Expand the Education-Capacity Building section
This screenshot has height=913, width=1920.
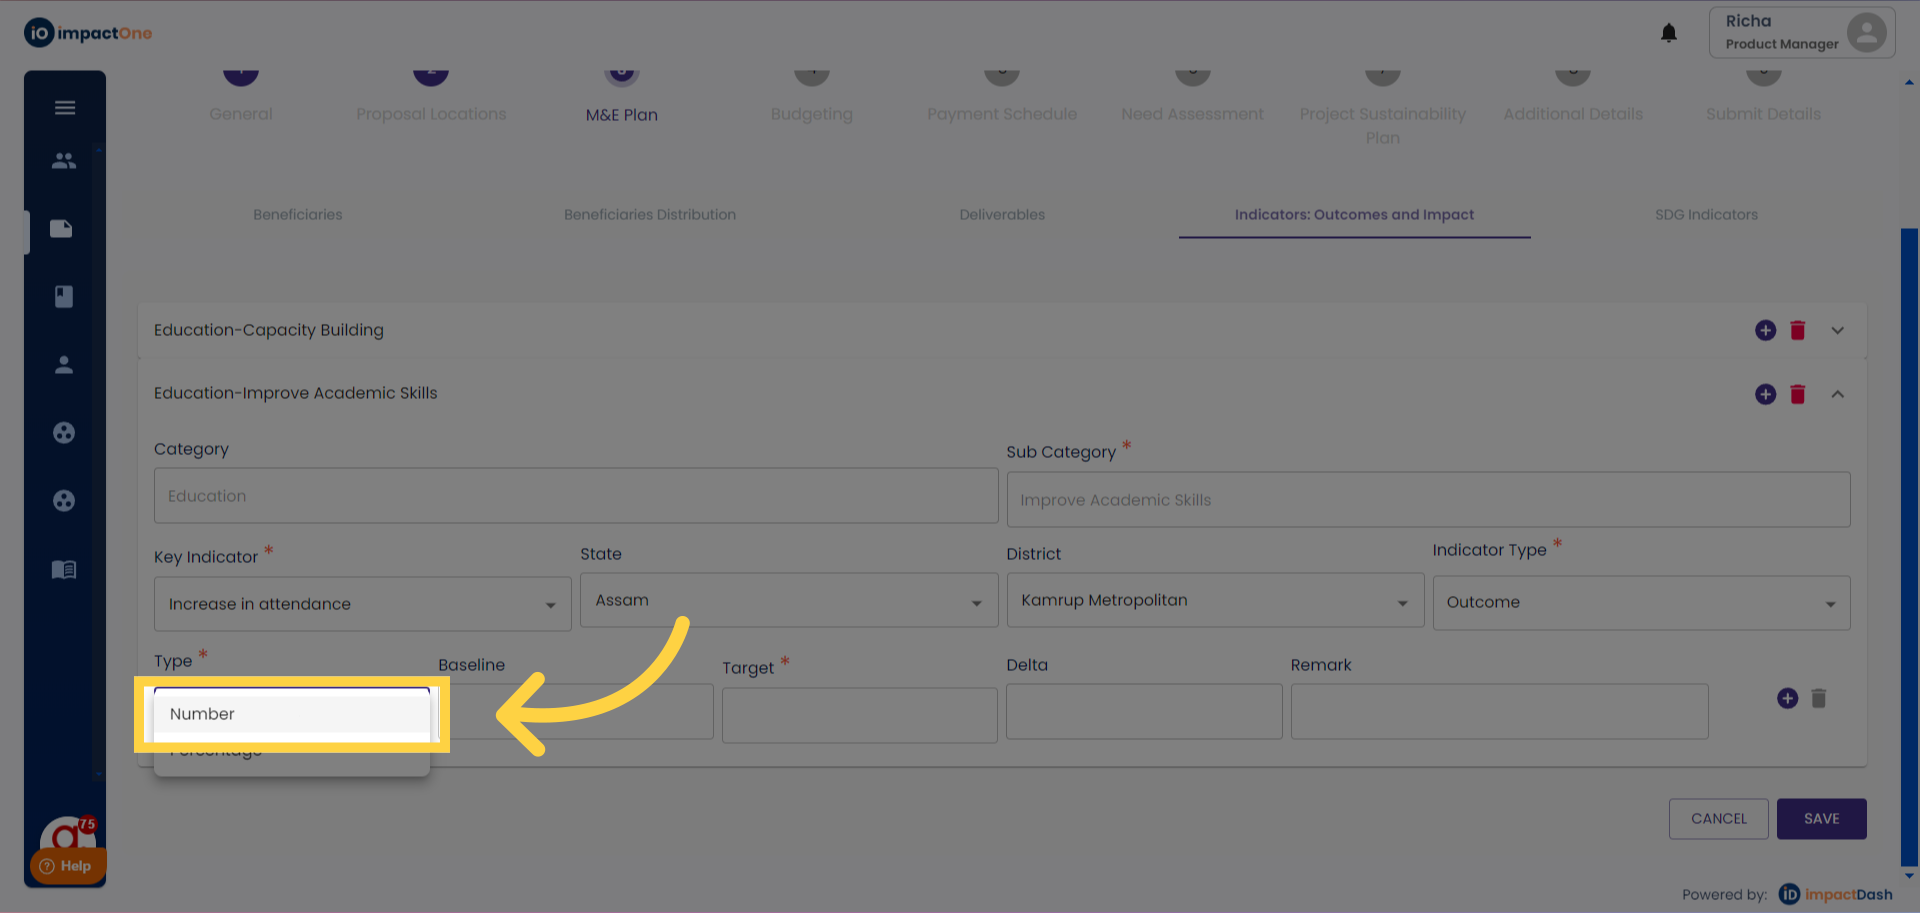pyautogui.click(x=1837, y=330)
